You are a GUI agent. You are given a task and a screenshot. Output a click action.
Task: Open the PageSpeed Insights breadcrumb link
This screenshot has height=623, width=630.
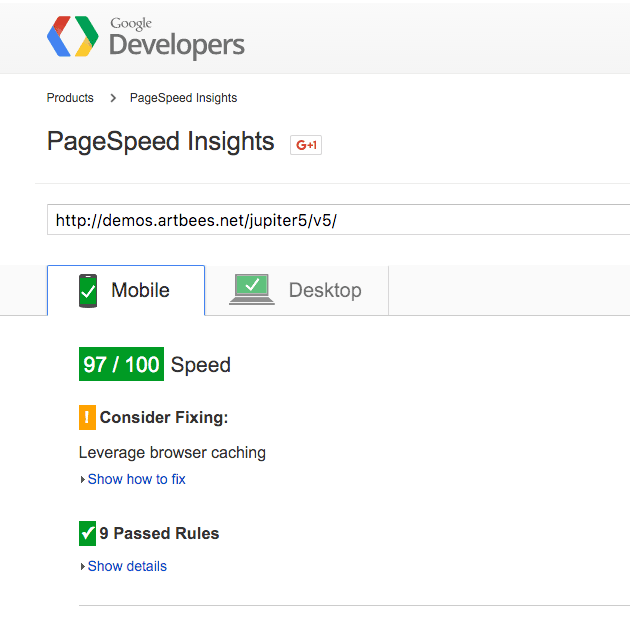pos(183,98)
